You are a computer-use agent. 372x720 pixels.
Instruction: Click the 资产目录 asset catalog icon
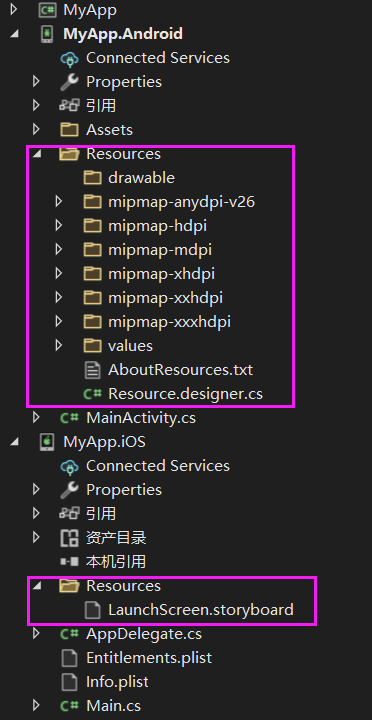click(x=70, y=538)
